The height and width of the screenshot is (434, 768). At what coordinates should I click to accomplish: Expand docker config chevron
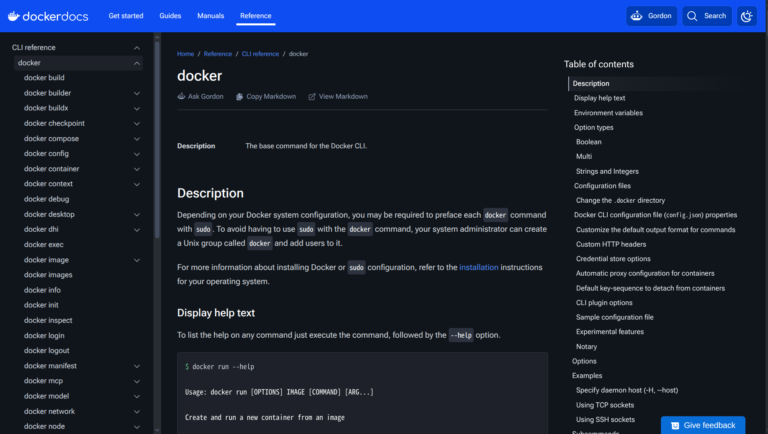coord(137,154)
